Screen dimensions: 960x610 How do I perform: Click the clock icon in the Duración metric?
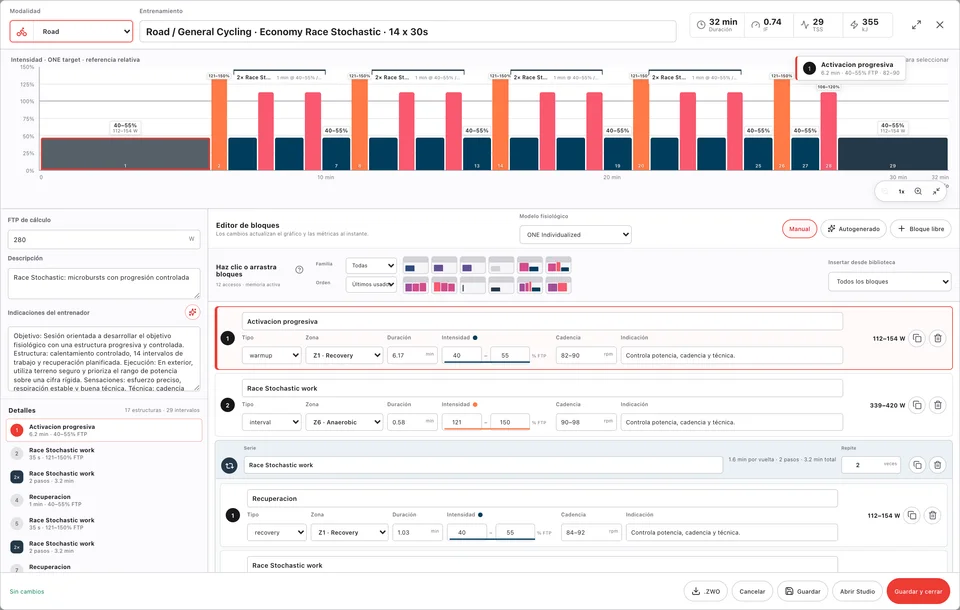point(701,25)
